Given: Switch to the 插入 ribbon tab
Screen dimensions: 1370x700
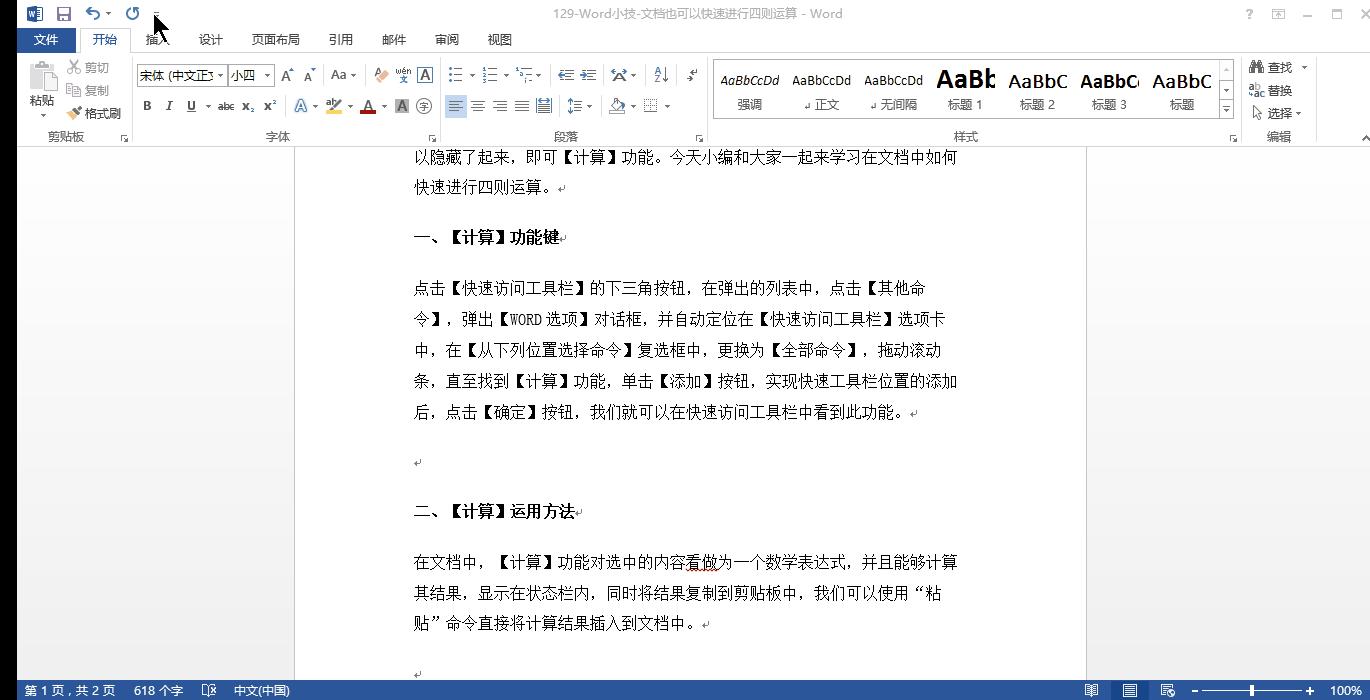Looking at the screenshot, I should pyautogui.click(x=156, y=39).
